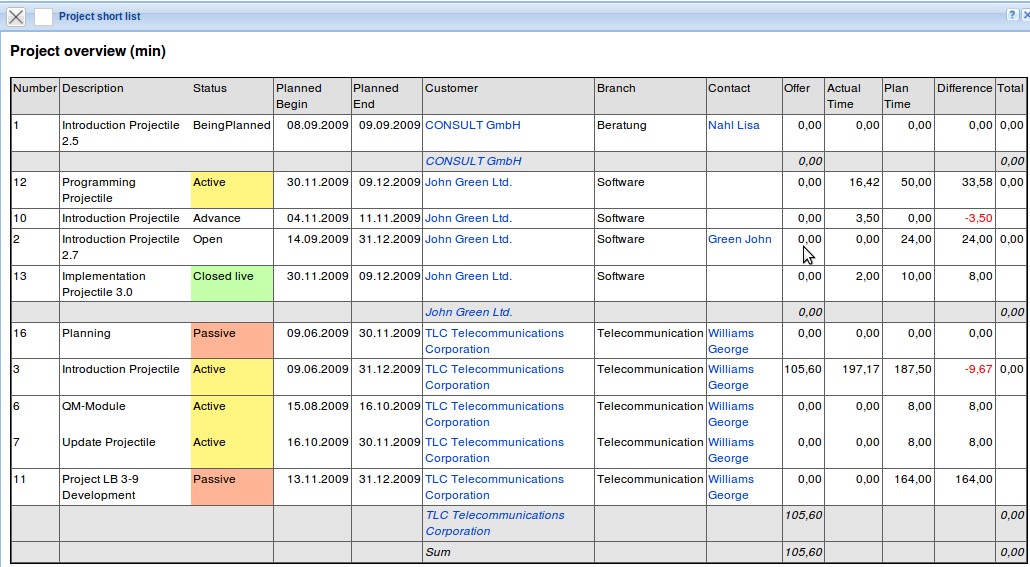
Task: Select the red -9,67 difference value
Action: pyautogui.click(x=978, y=370)
